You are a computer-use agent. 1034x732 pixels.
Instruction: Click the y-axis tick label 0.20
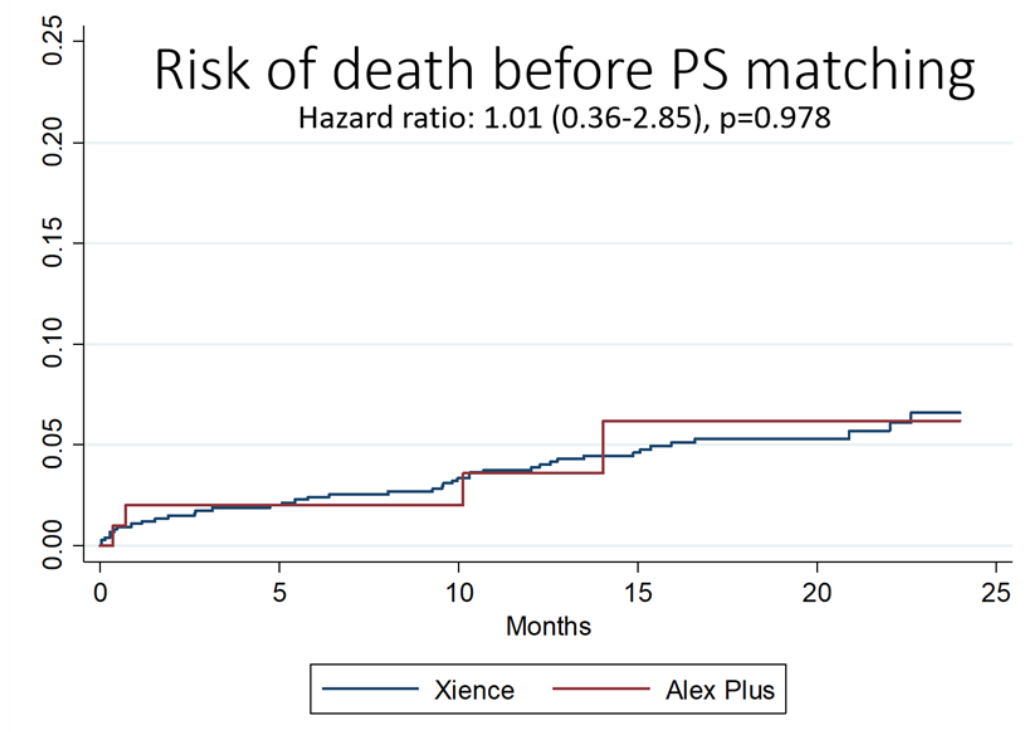click(53, 142)
